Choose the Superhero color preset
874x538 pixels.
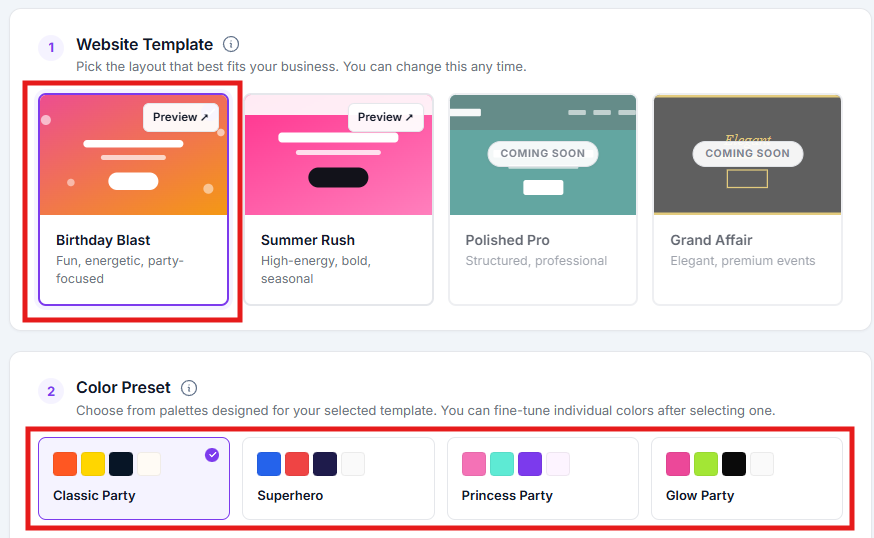tap(338, 478)
